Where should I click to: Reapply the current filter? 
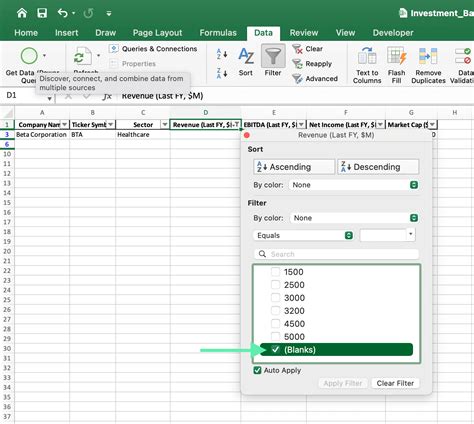click(312, 64)
